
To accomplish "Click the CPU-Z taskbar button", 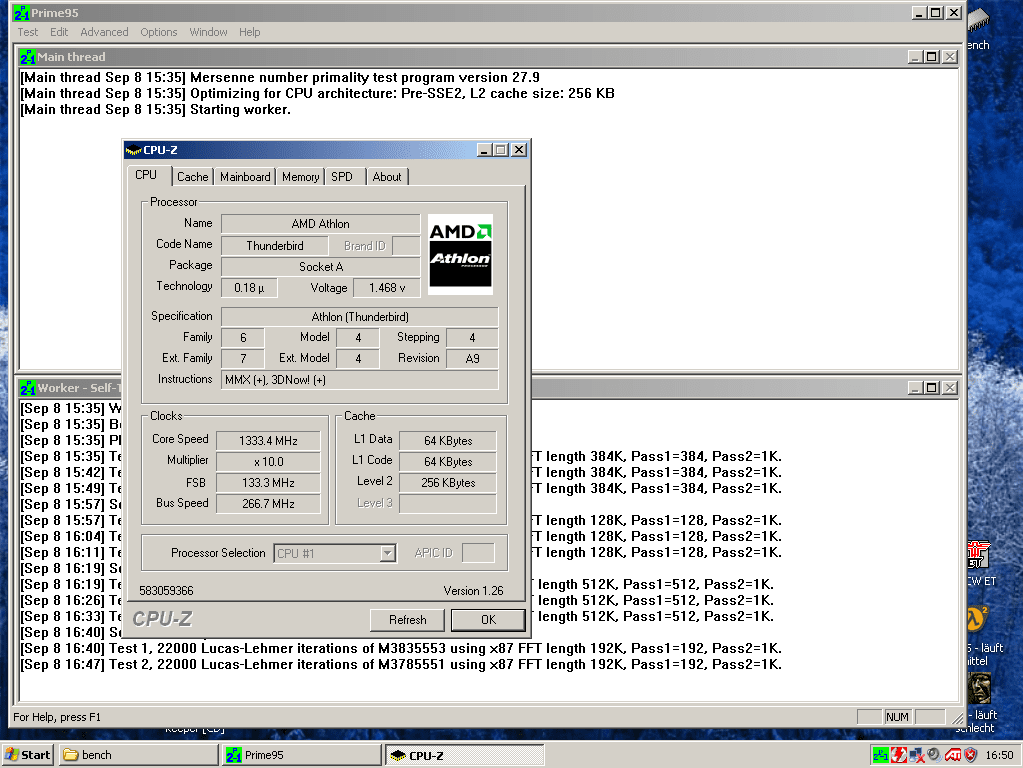I will coord(464,755).
